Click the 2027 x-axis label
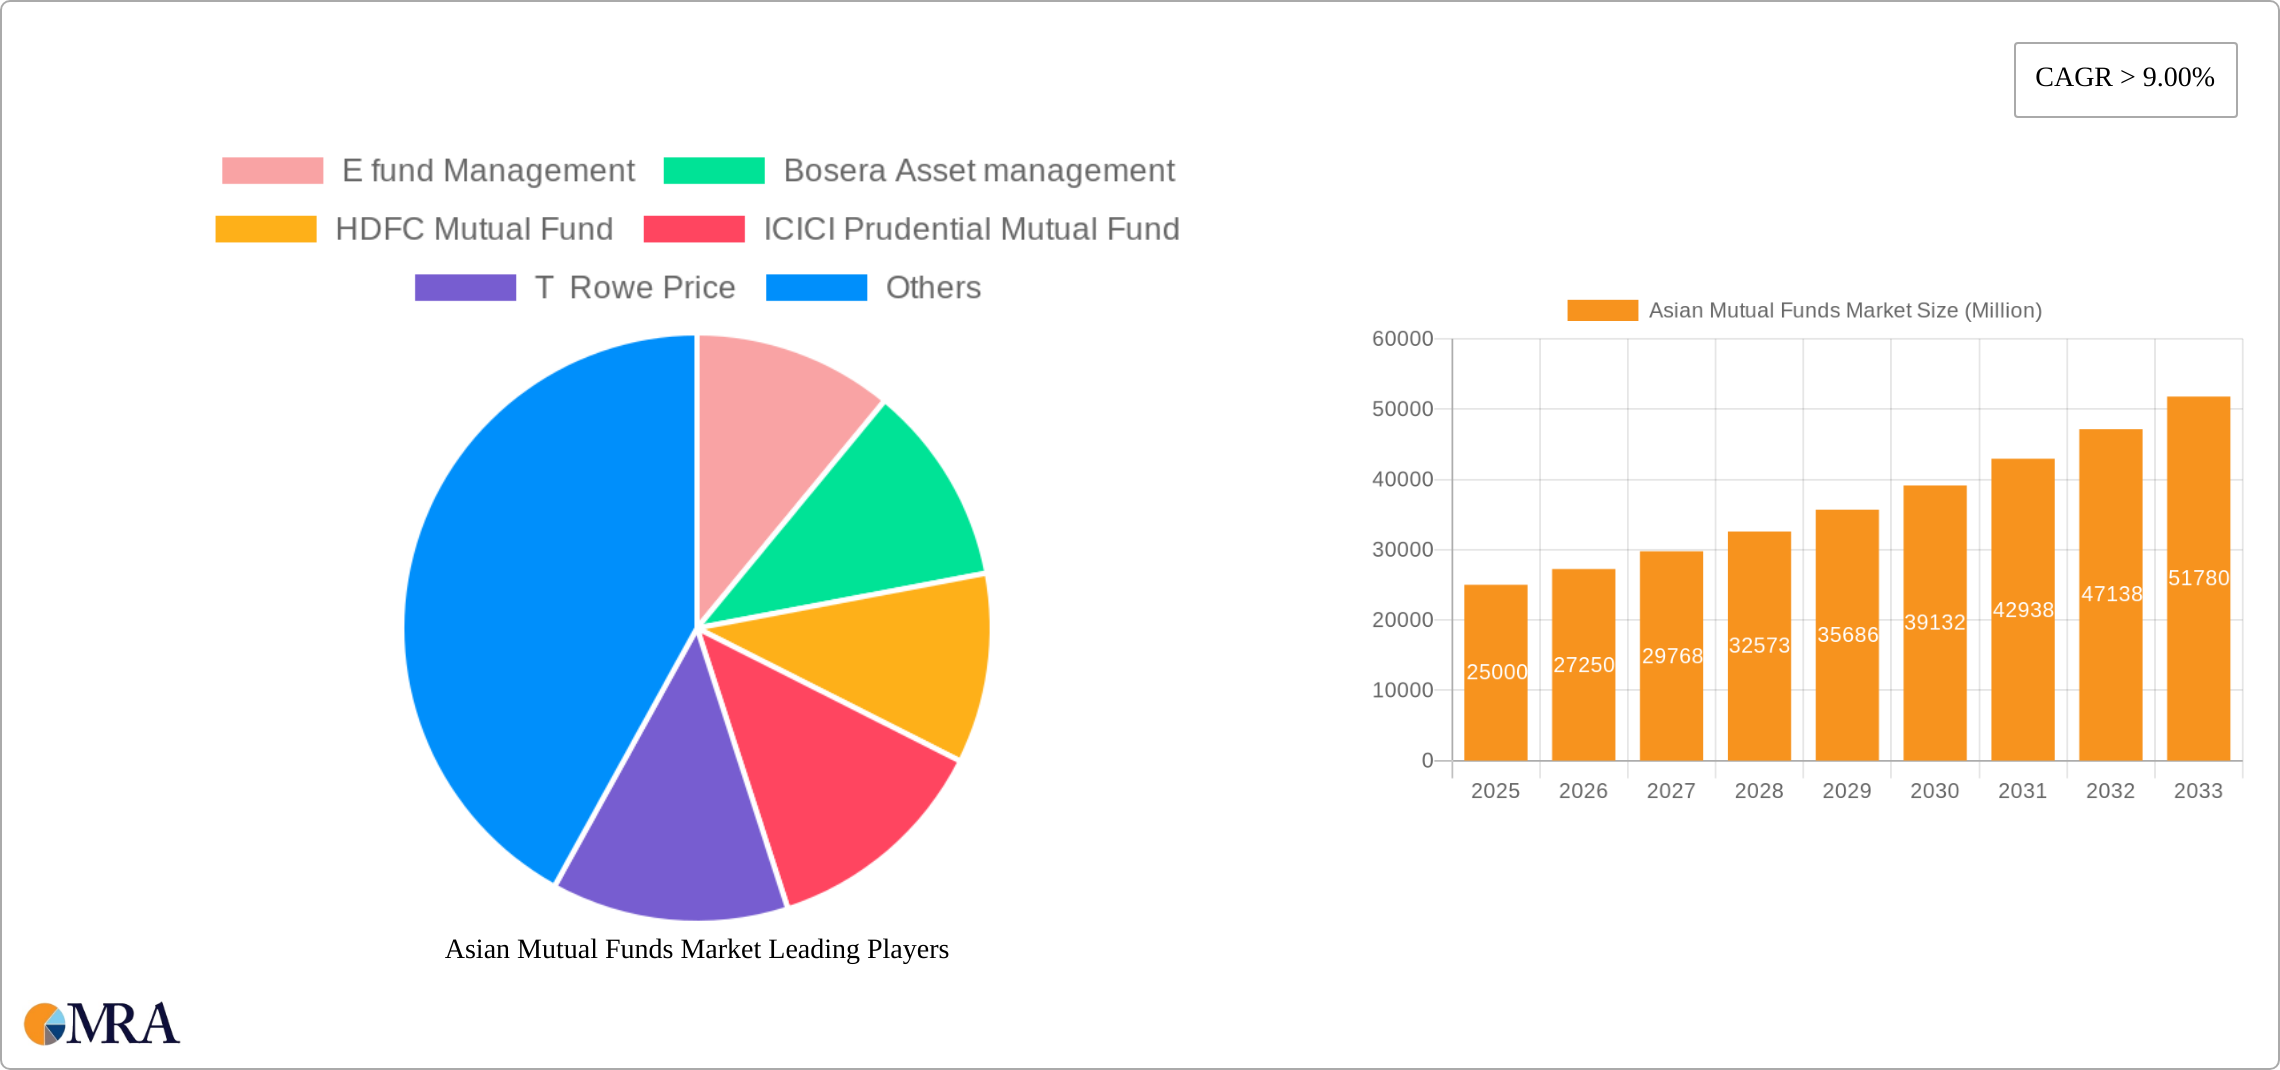Image resolution: width=2280 pixels, height=1070 pixels. [x=1671, y=791]
